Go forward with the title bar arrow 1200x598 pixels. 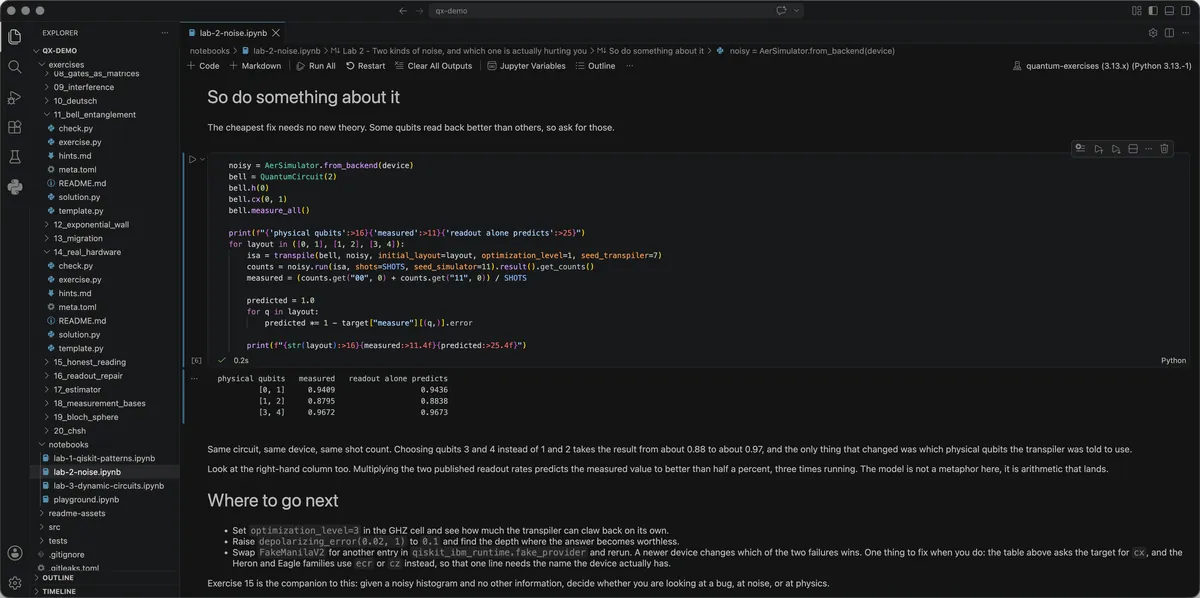419,10
